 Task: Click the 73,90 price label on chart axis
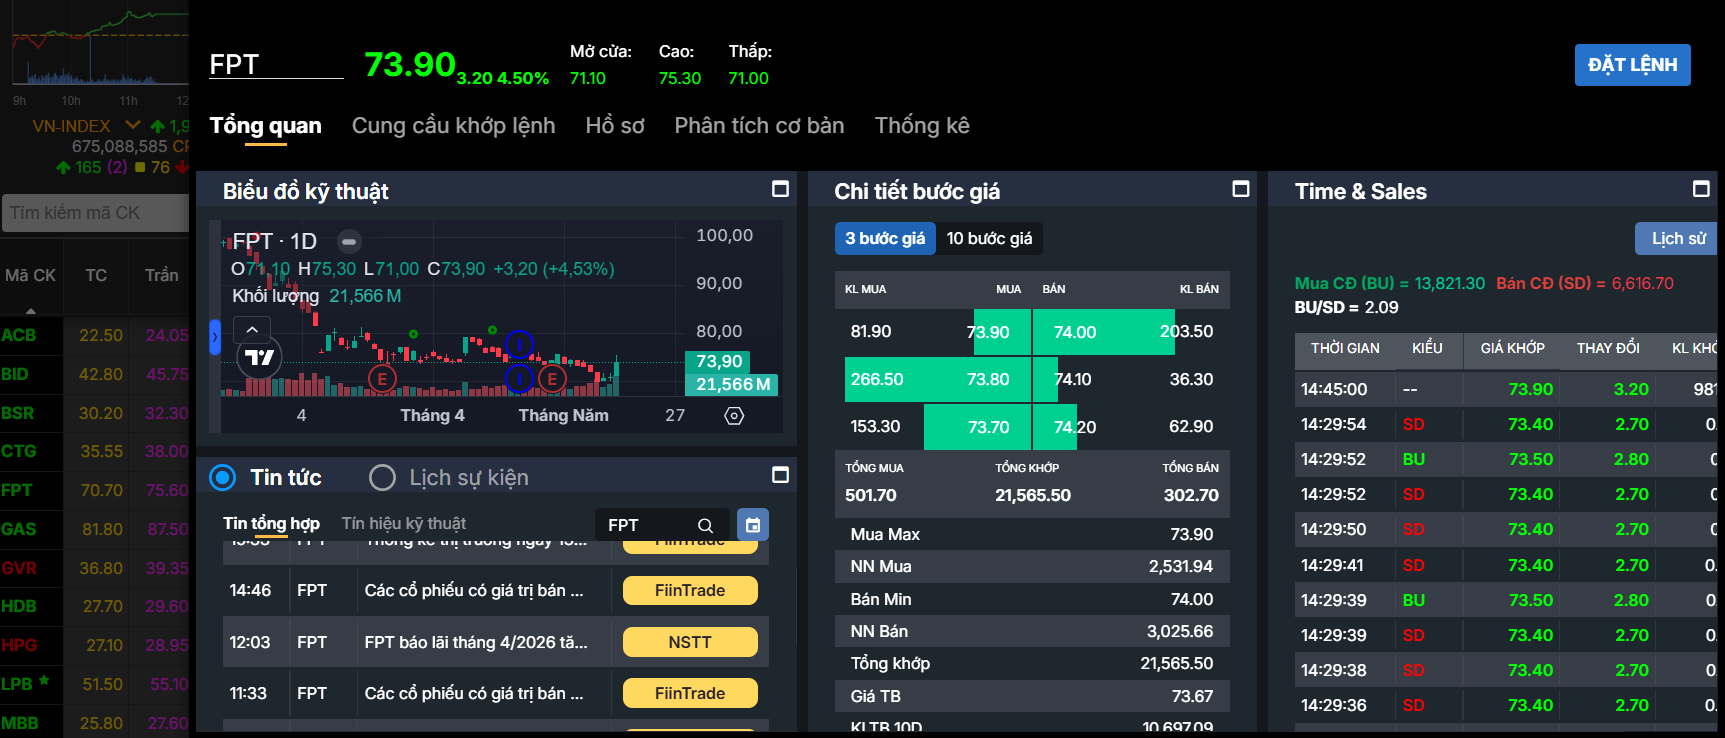tap(719, 361)
